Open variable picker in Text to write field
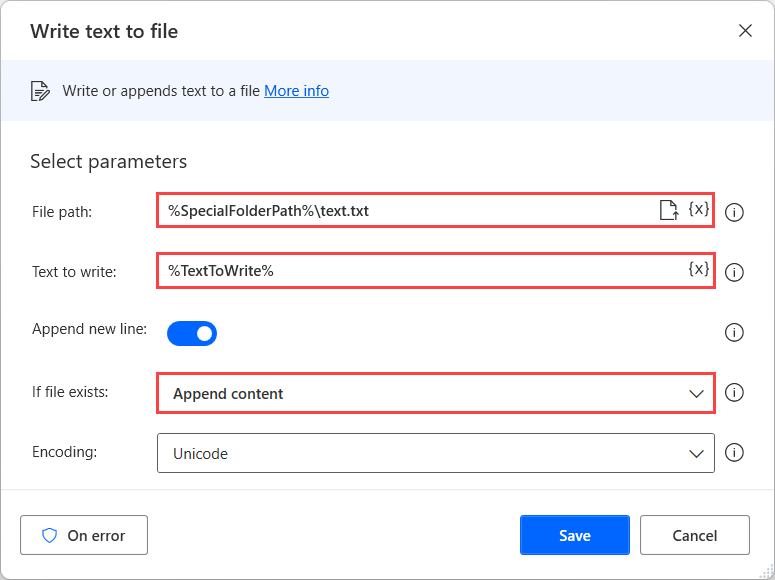Screen dimensions: 775x580 point(699,269)
